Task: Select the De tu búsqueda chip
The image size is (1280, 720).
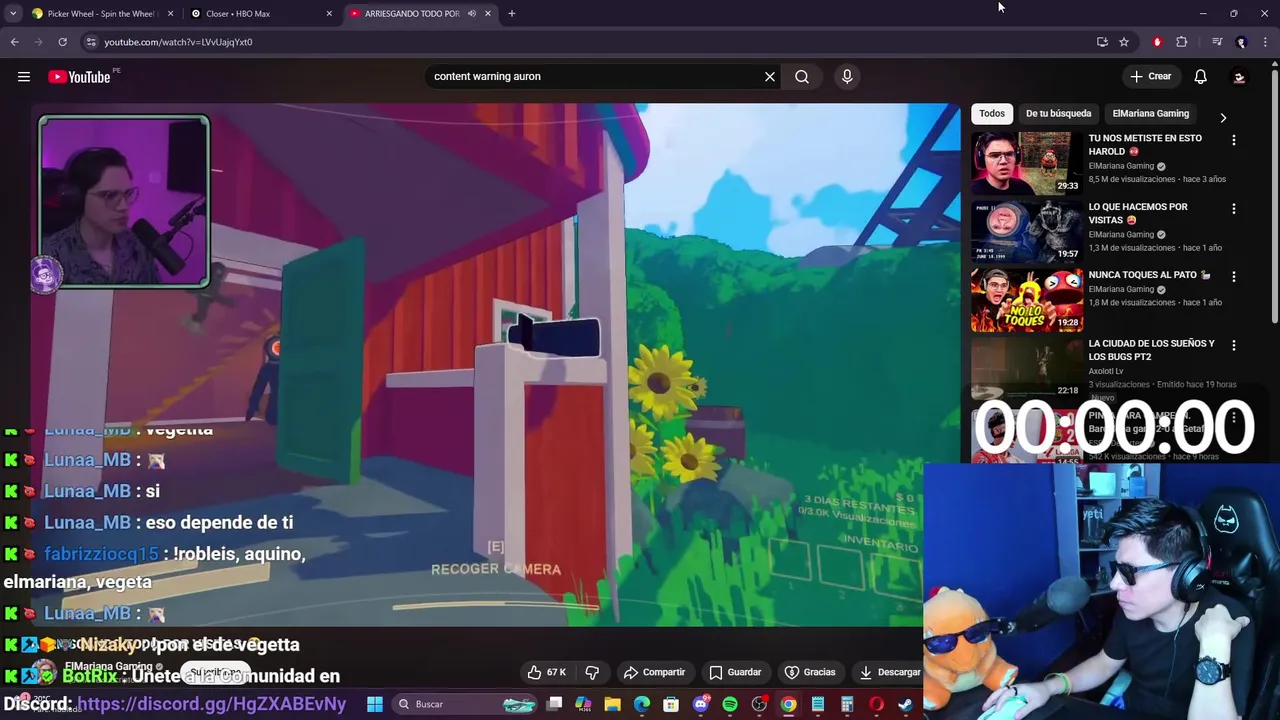Action: 1058,113
